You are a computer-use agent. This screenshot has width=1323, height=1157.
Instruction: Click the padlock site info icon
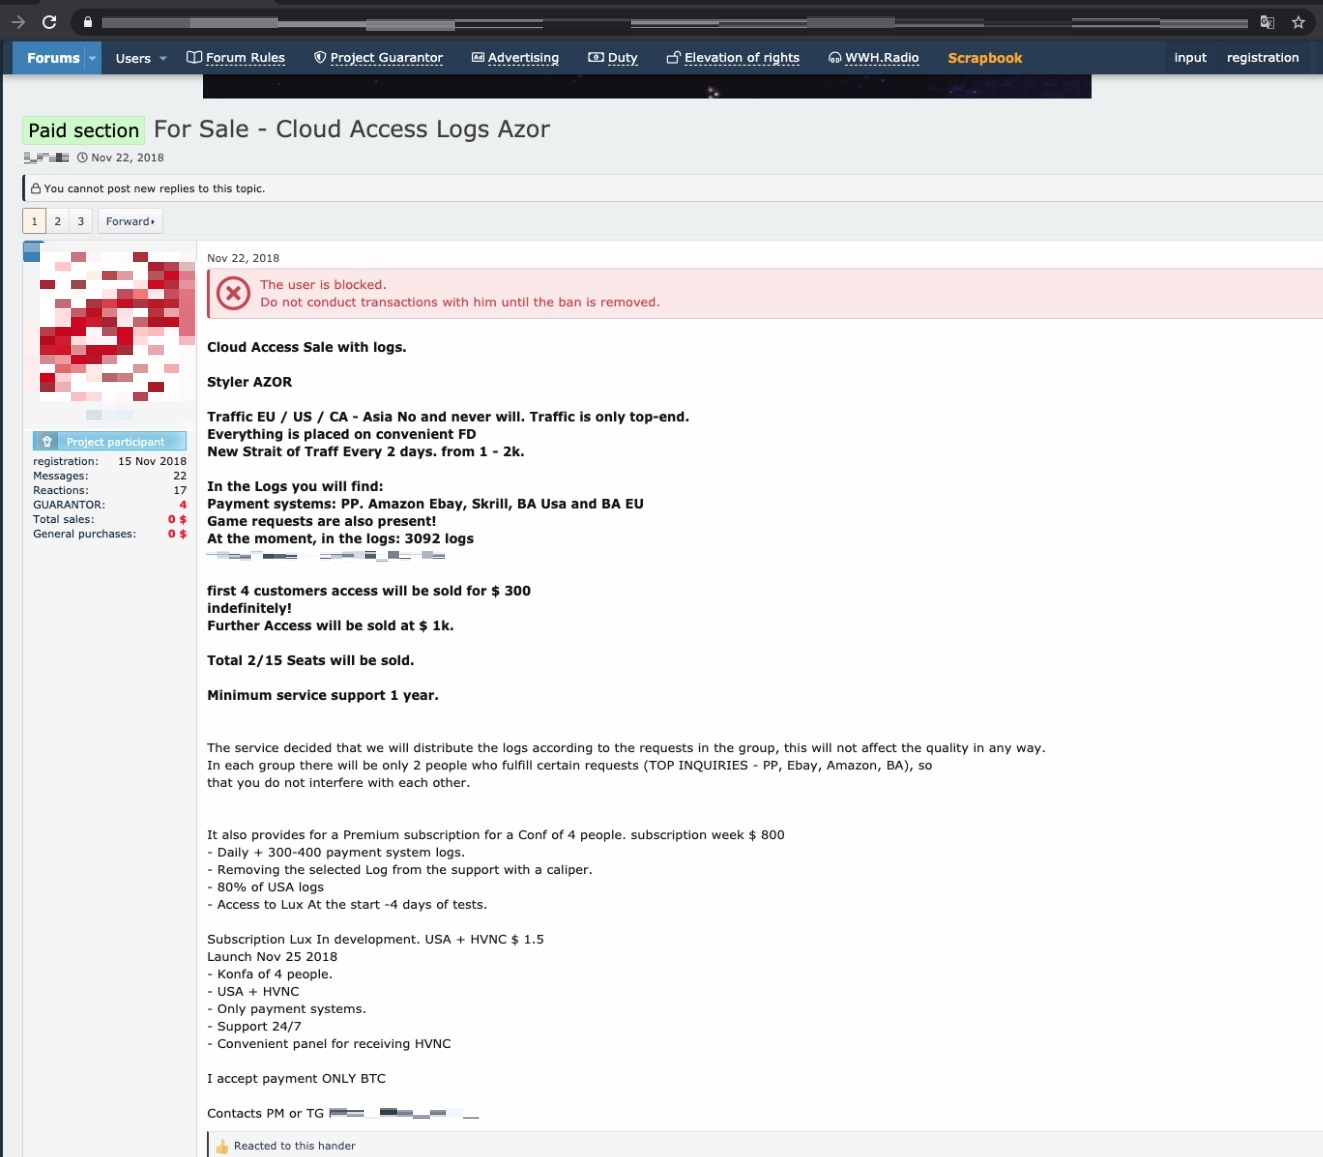(x=88, y=22)
